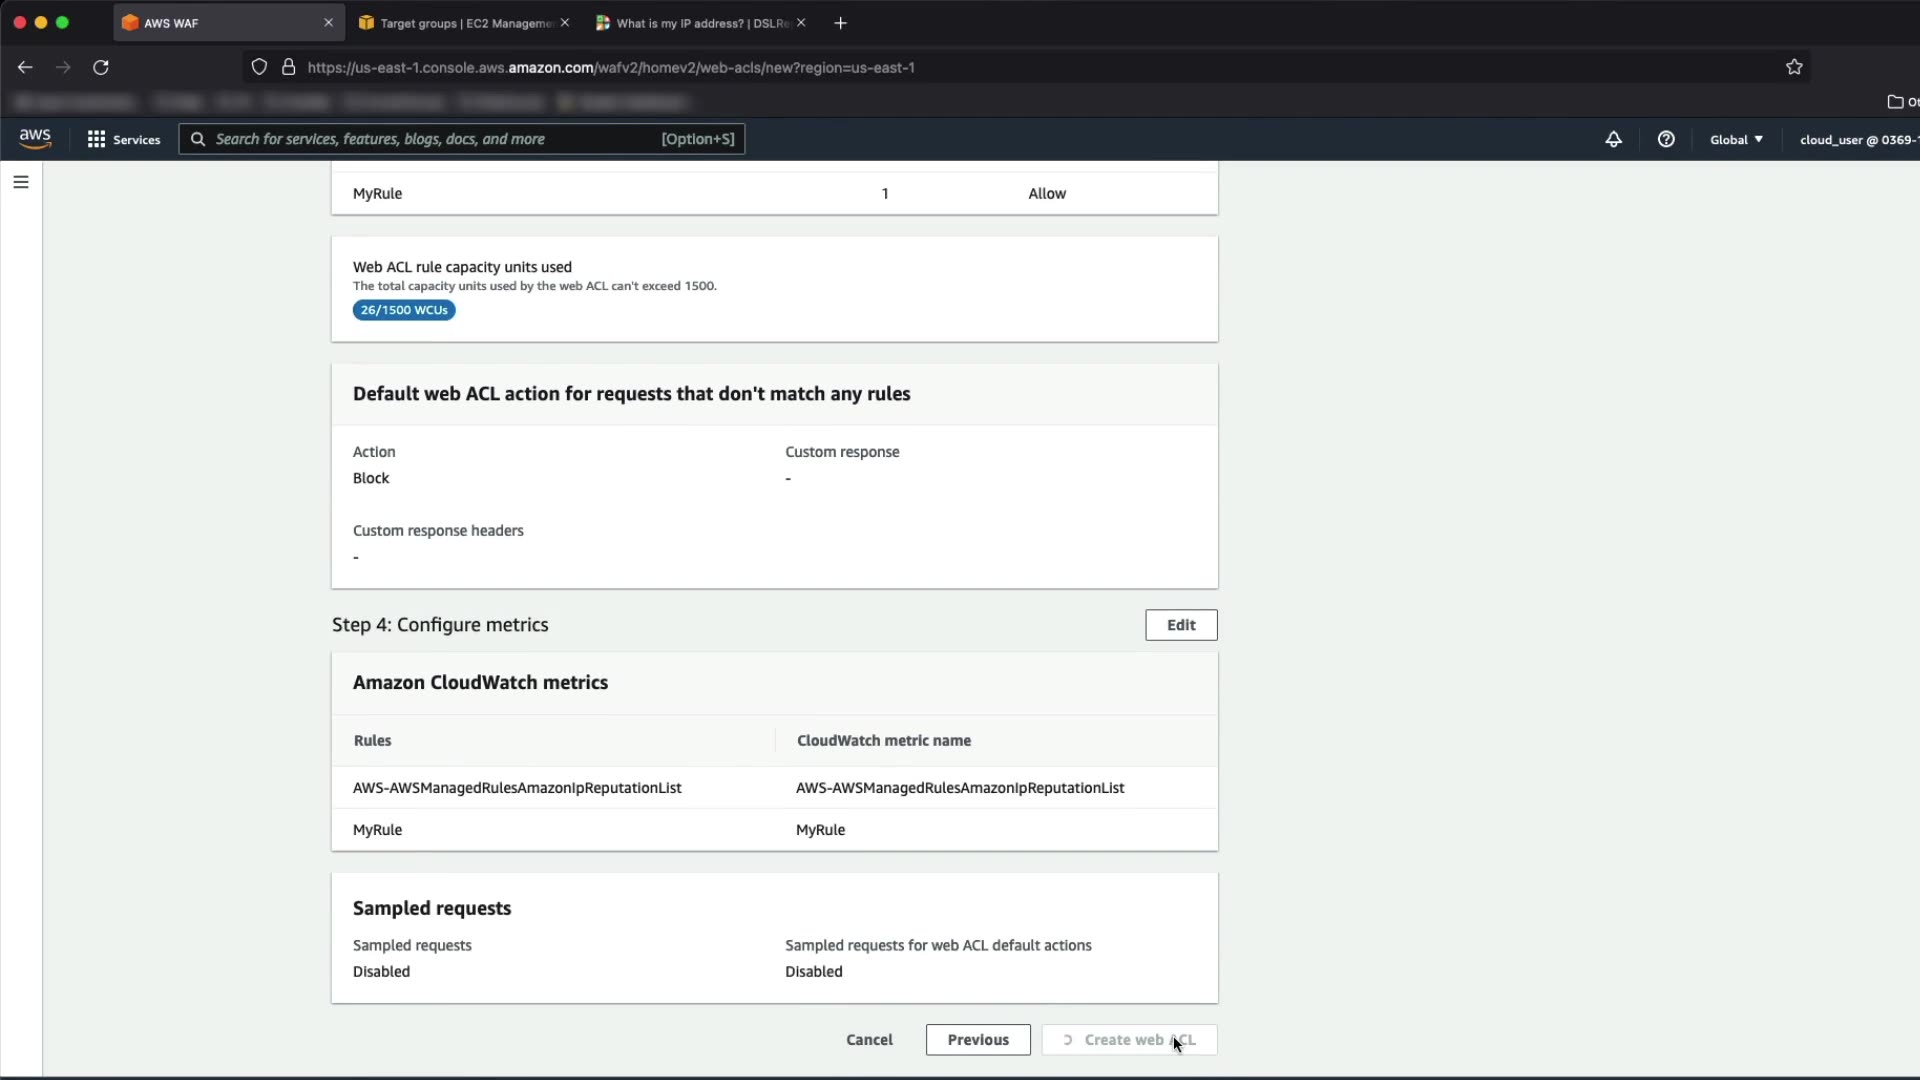Reload the current browser page
This screenshot has width=1920, height=1080.
coord(101,67)
